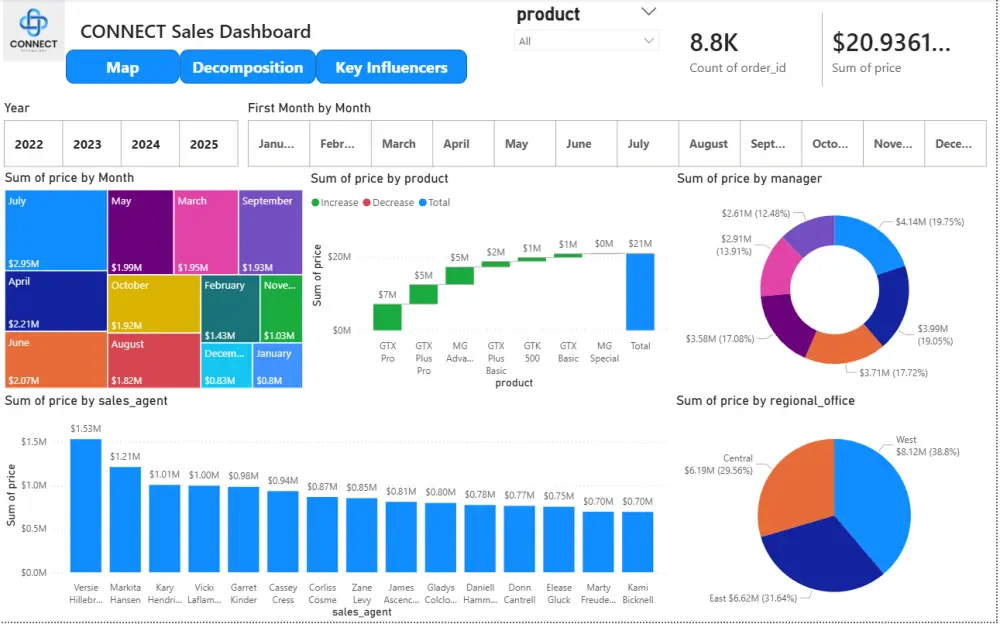Click Garret Kinder's $0.98M bar

(244, 530)
